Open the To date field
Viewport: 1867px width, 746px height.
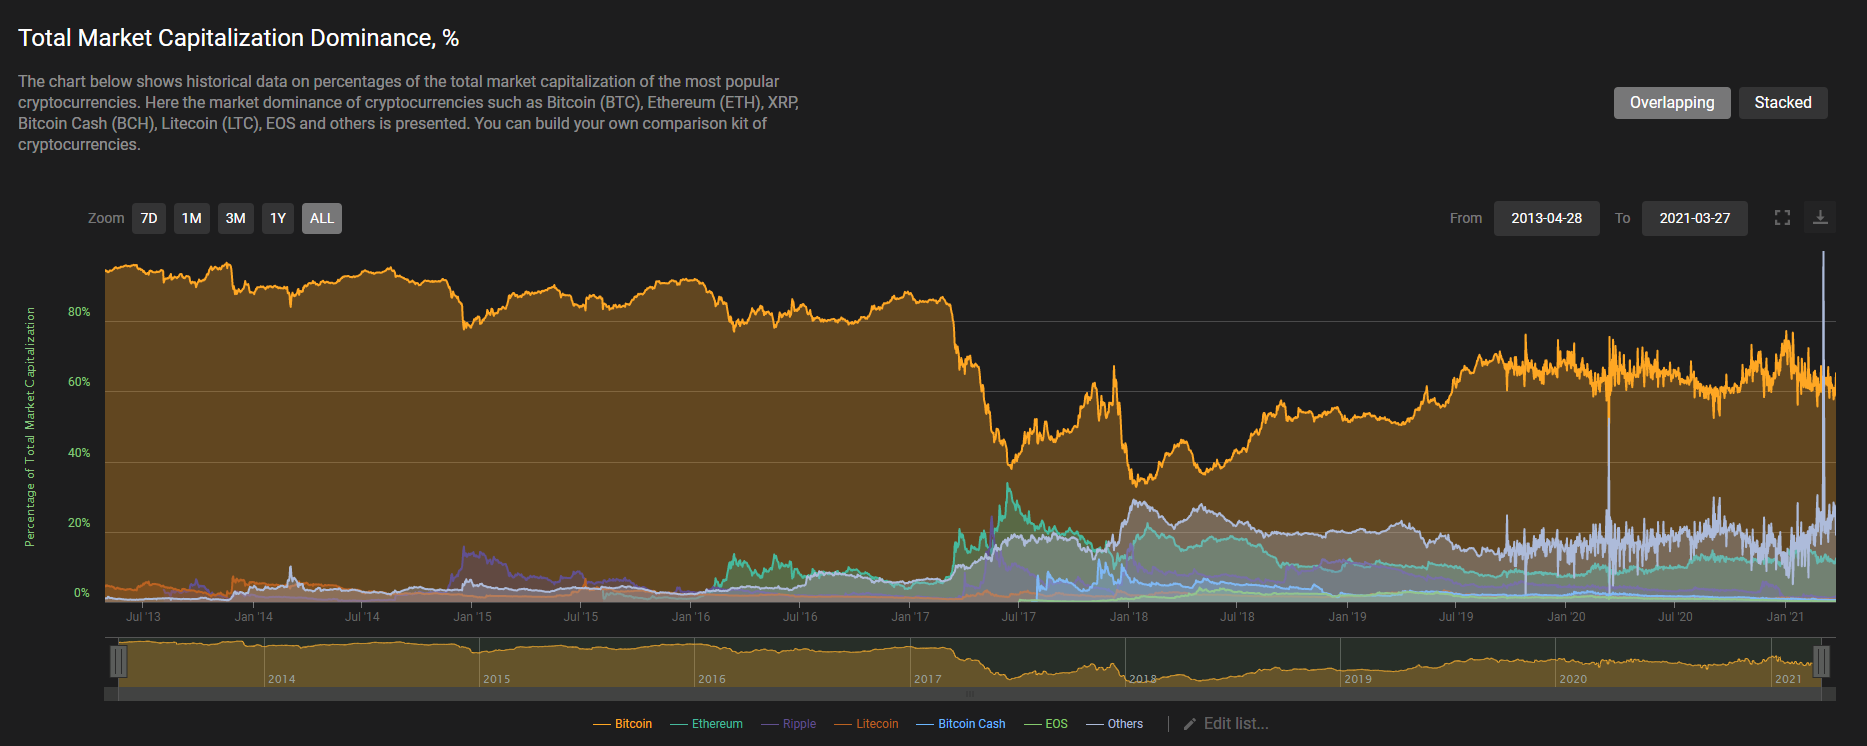[1694, 219]
